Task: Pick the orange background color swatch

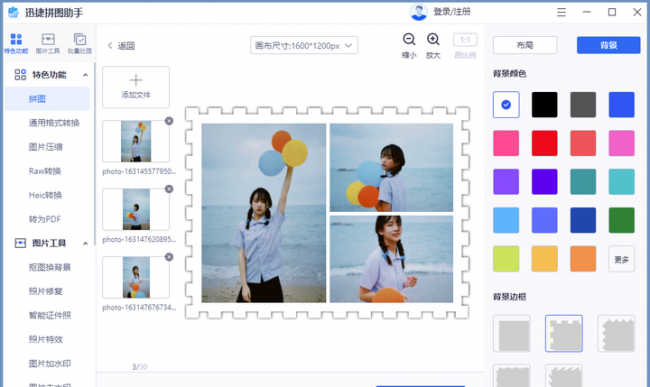Action: [x=583, y=259]
